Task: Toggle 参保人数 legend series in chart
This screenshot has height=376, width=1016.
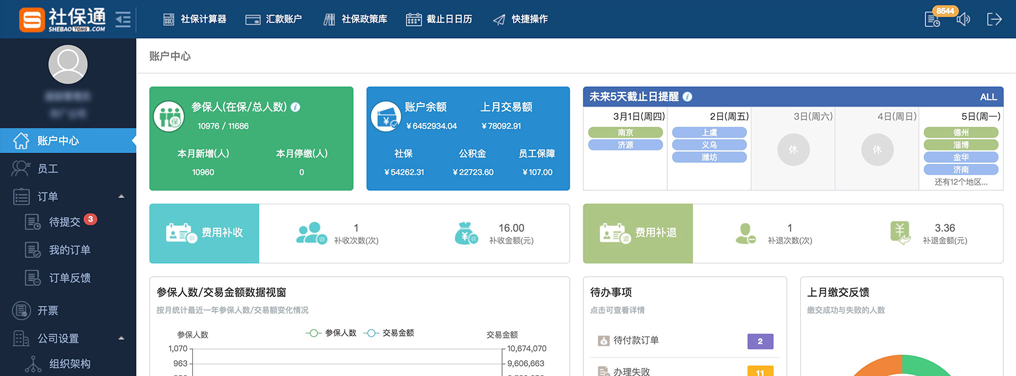Action: (x=331, y=333)
